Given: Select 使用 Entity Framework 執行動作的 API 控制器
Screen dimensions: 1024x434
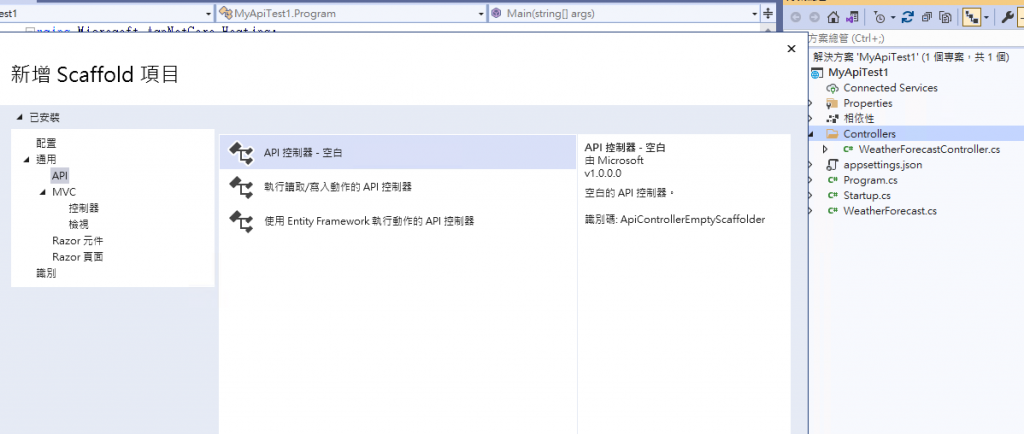Looking at the screenshot, I should coord(398,221).
